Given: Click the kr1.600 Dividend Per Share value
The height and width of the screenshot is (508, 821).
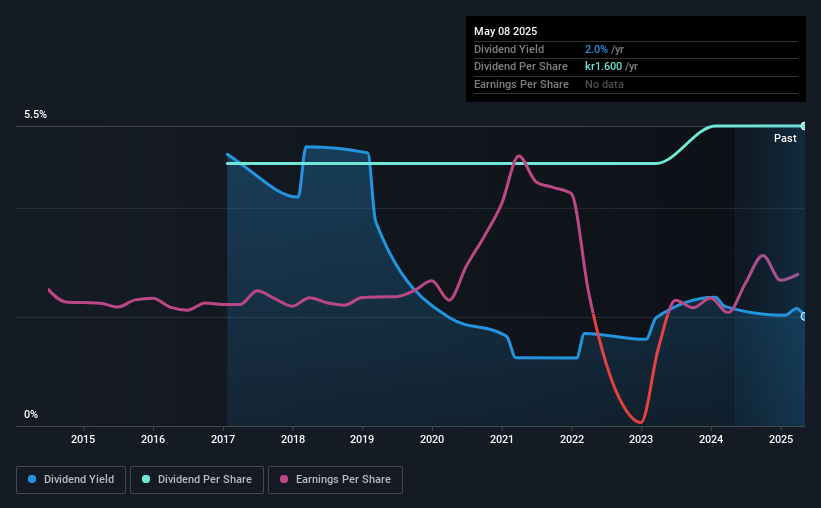Looking at the screenshot, I should tap(604, 67).
